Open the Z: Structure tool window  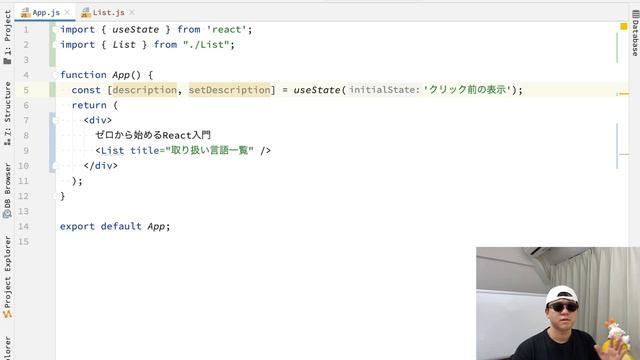[7, 114]
